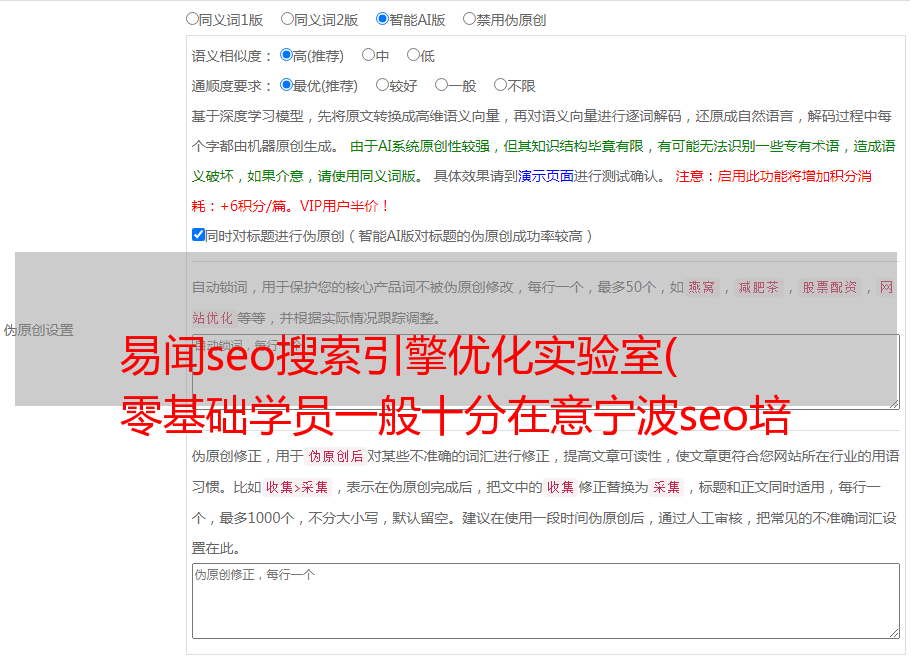
Task: Set 通顺度要求 to 不限
Action: point(500,85)
